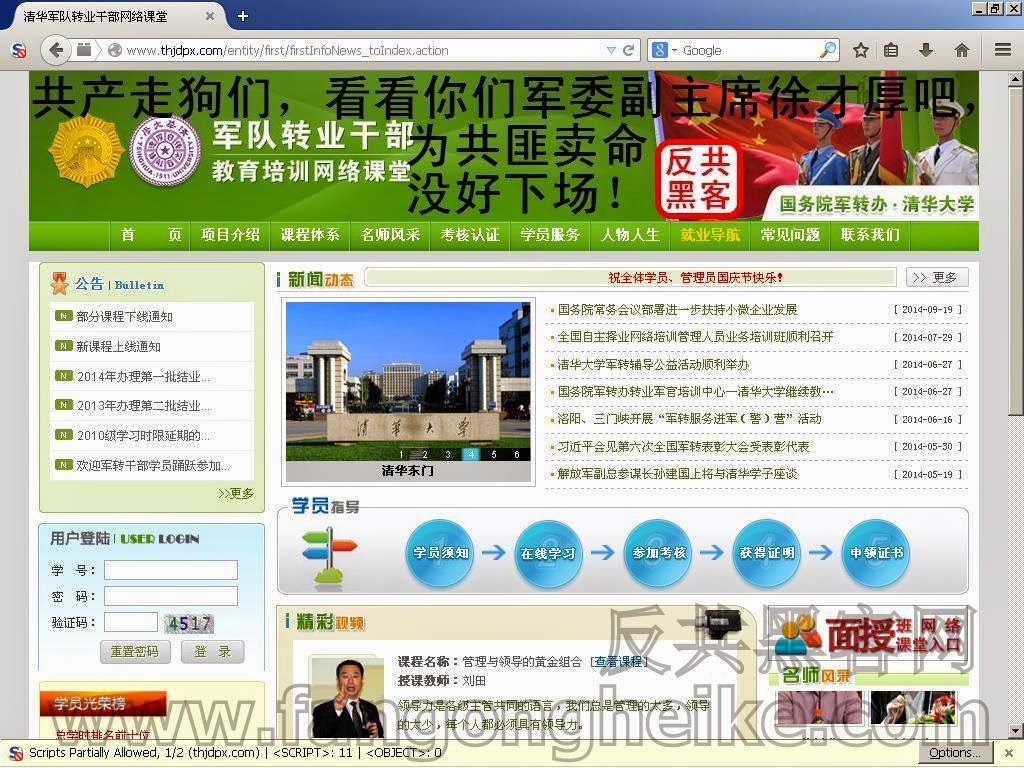The width and height of the screenshot is (1024, 768).
Task: Click the 验证码 input field
Action: pyautogui.click(x=131, y=622)
